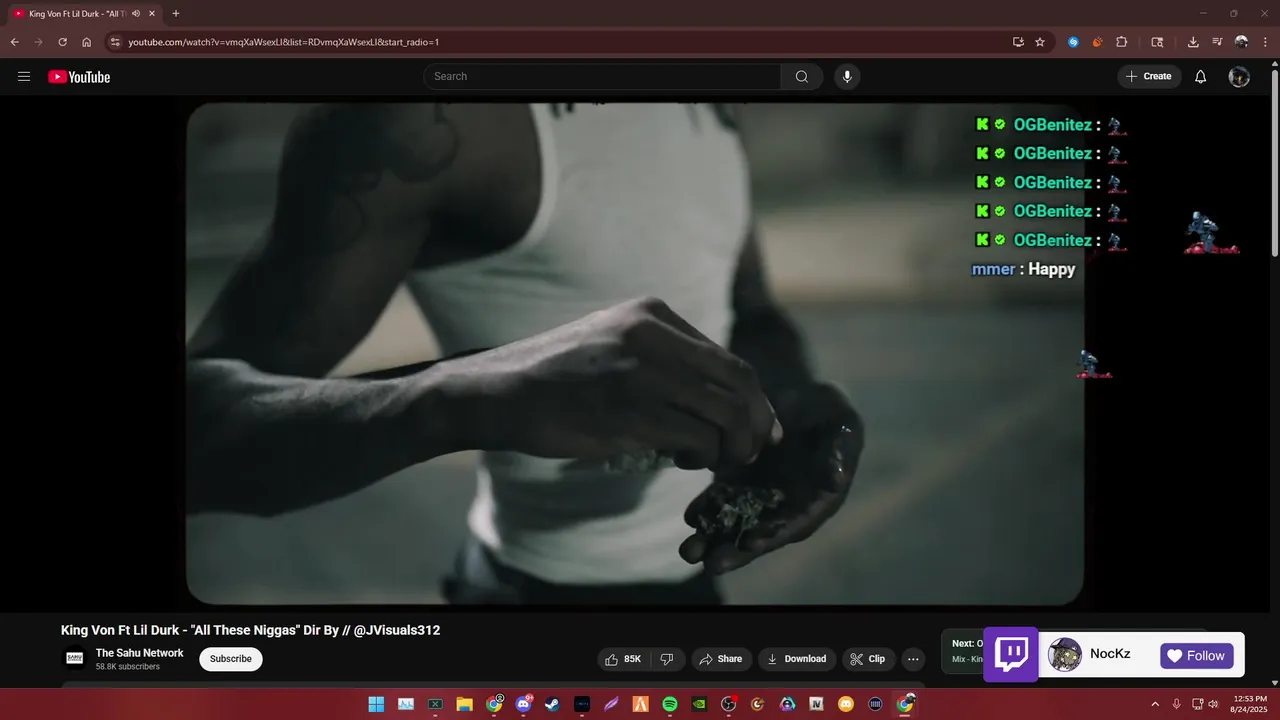Click the 58.8K subscribers text
The width and height of the screenshot is (1280, 720).
pos(127,667)
